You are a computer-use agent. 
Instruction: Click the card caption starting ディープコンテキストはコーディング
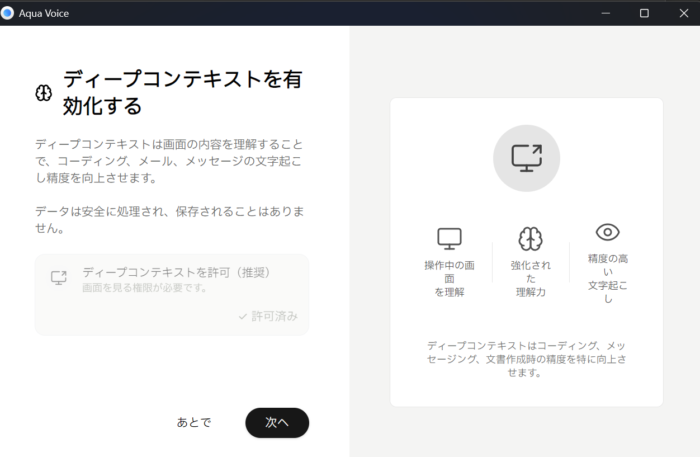click(x=526, y=359)
